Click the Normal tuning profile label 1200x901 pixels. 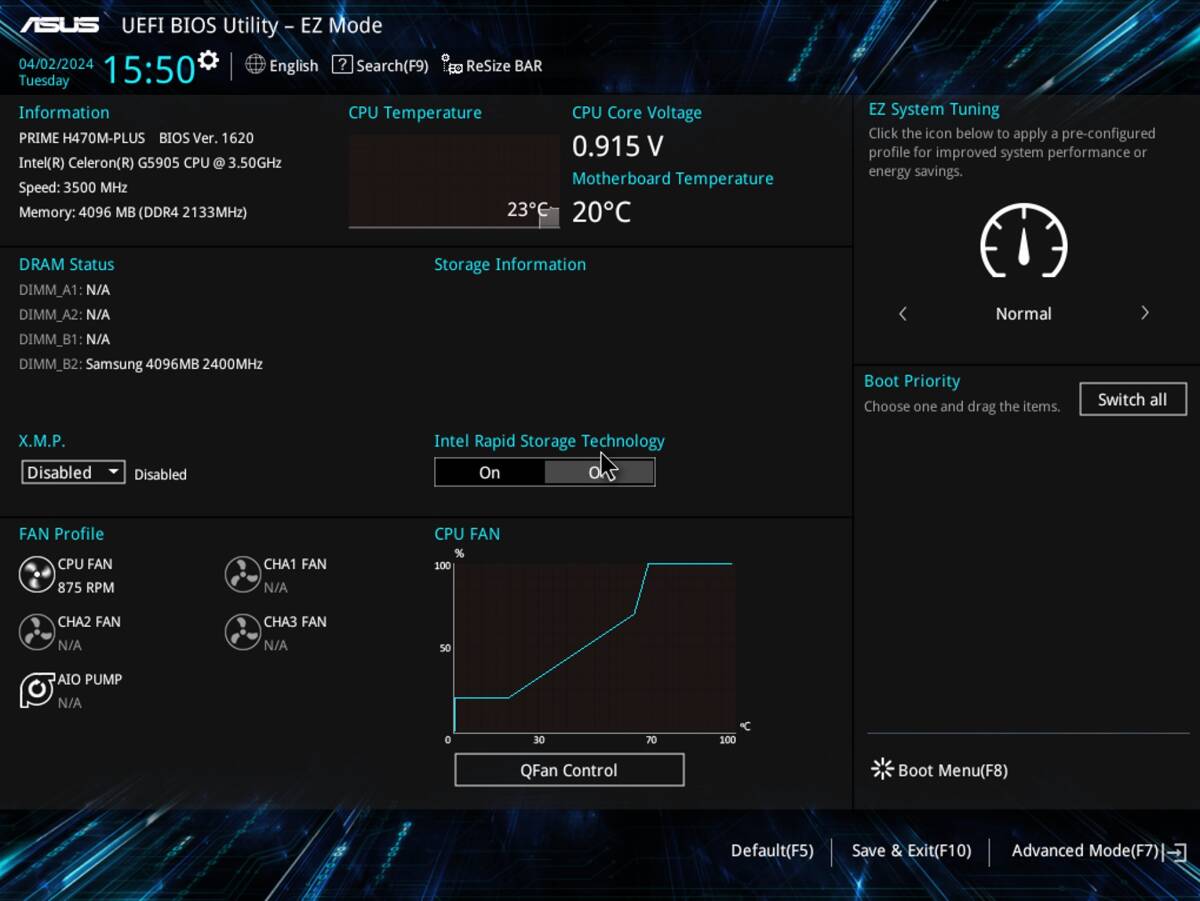pyautogui.click(x=1023, y=314)
